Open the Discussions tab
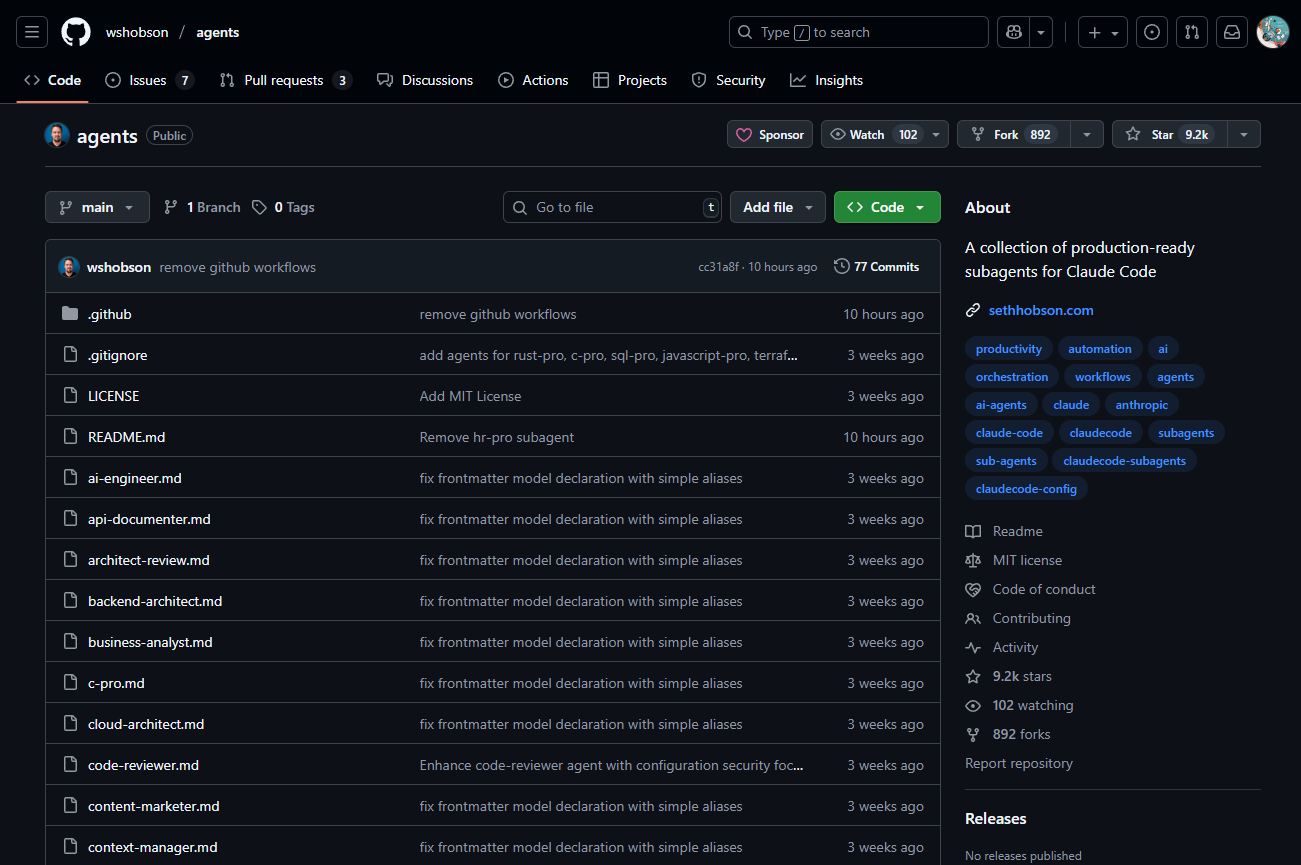The width and height of the screenshot is (1301, 865). 425,80
